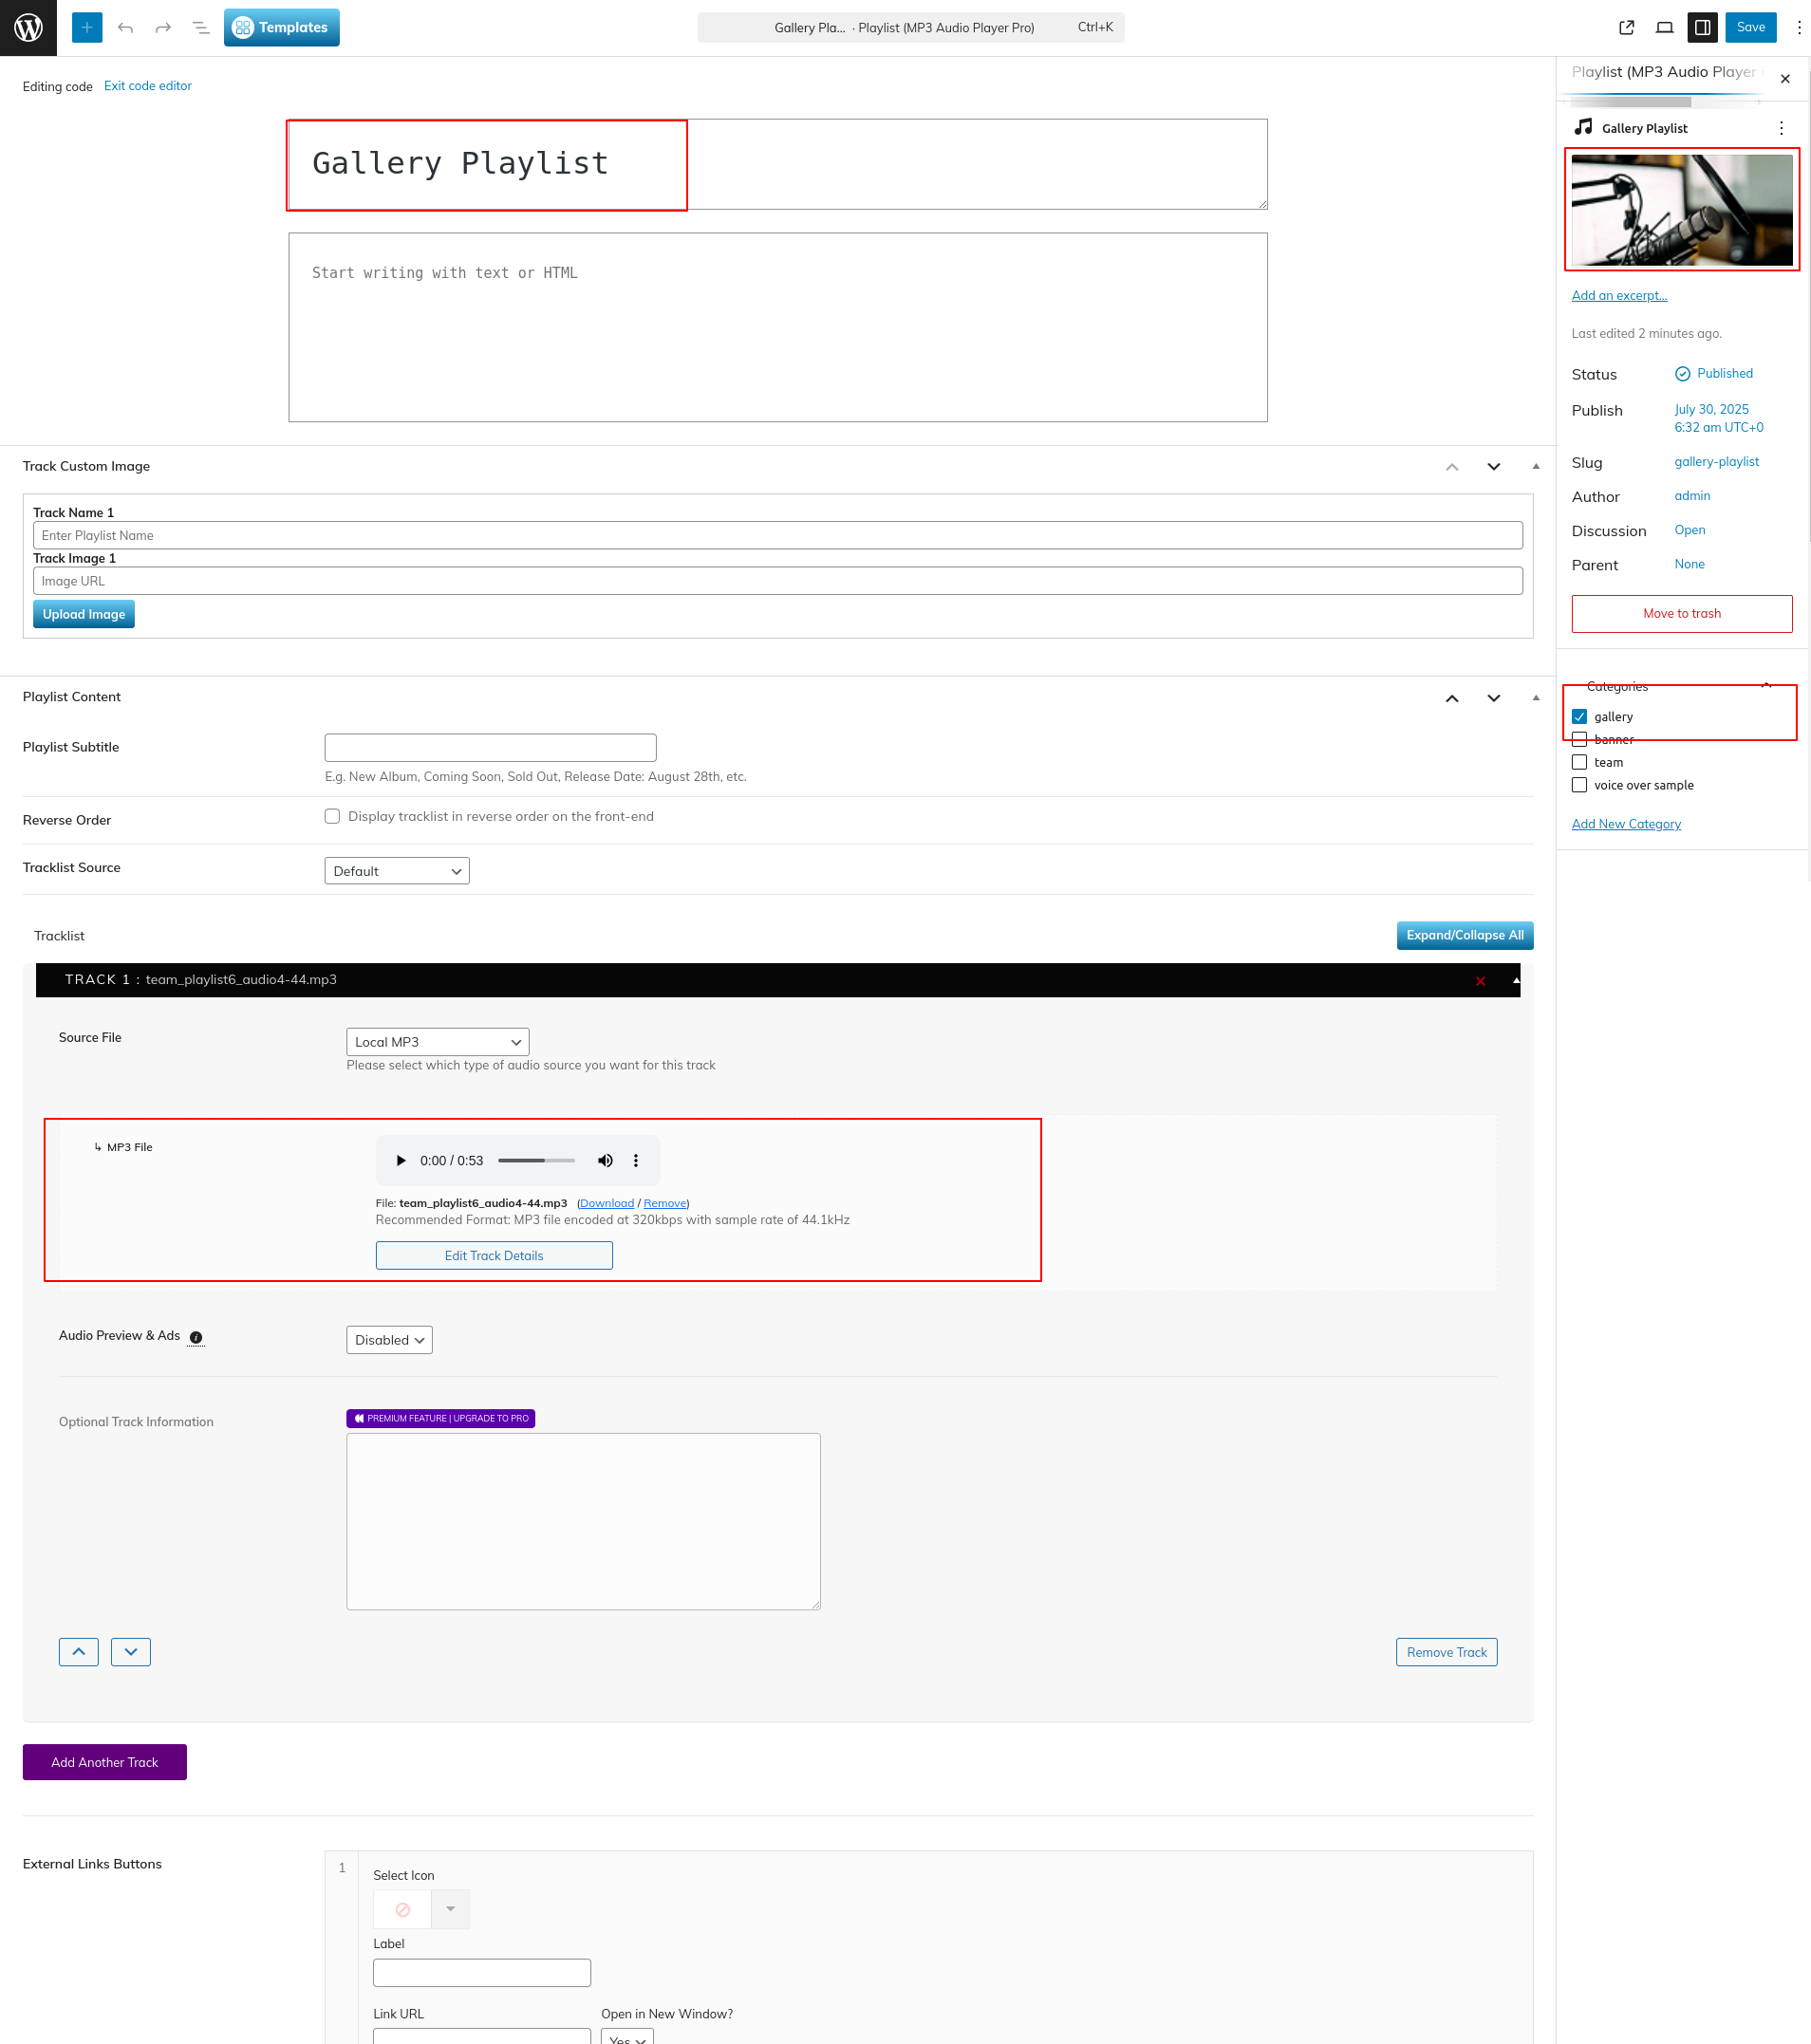Toggle the settings sidebar panel icon
The width and height of the screenshot is (1811, 2044).
1702,27
